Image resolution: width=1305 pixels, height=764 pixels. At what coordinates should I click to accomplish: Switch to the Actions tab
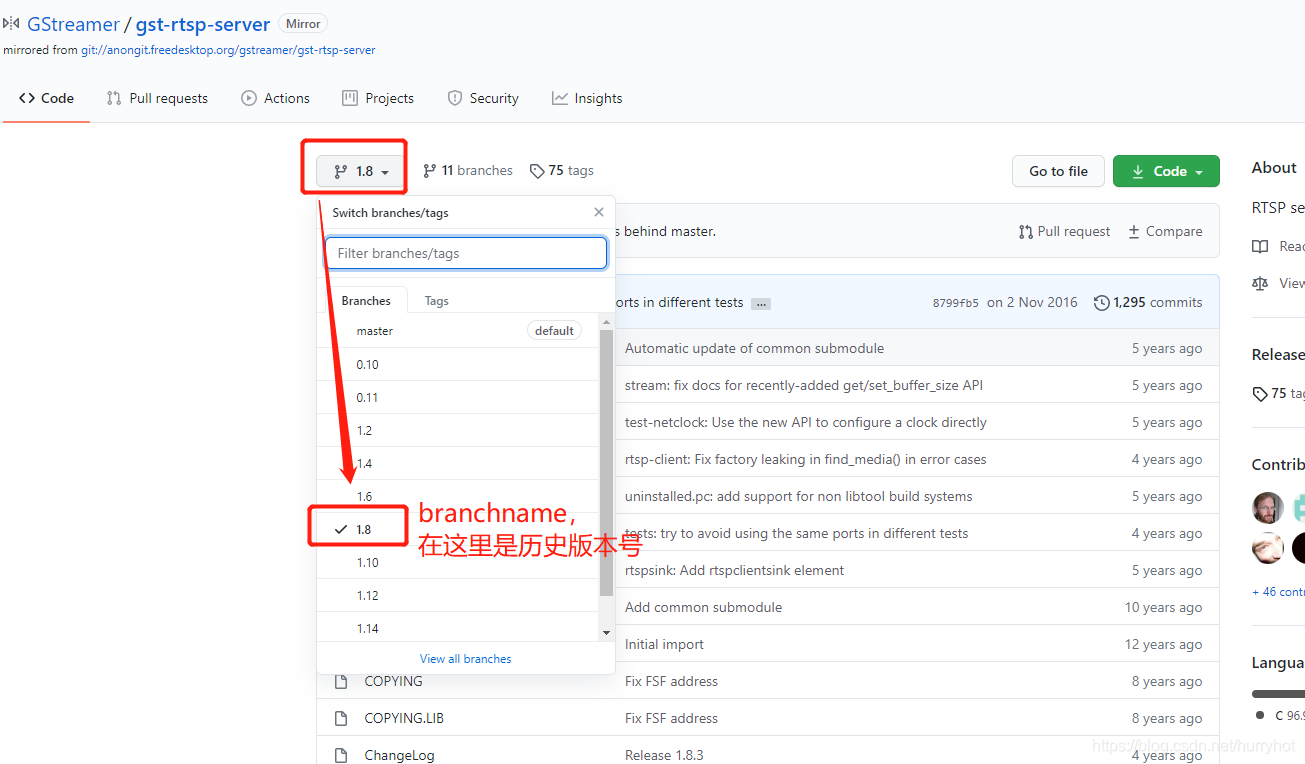pos(275,98)
